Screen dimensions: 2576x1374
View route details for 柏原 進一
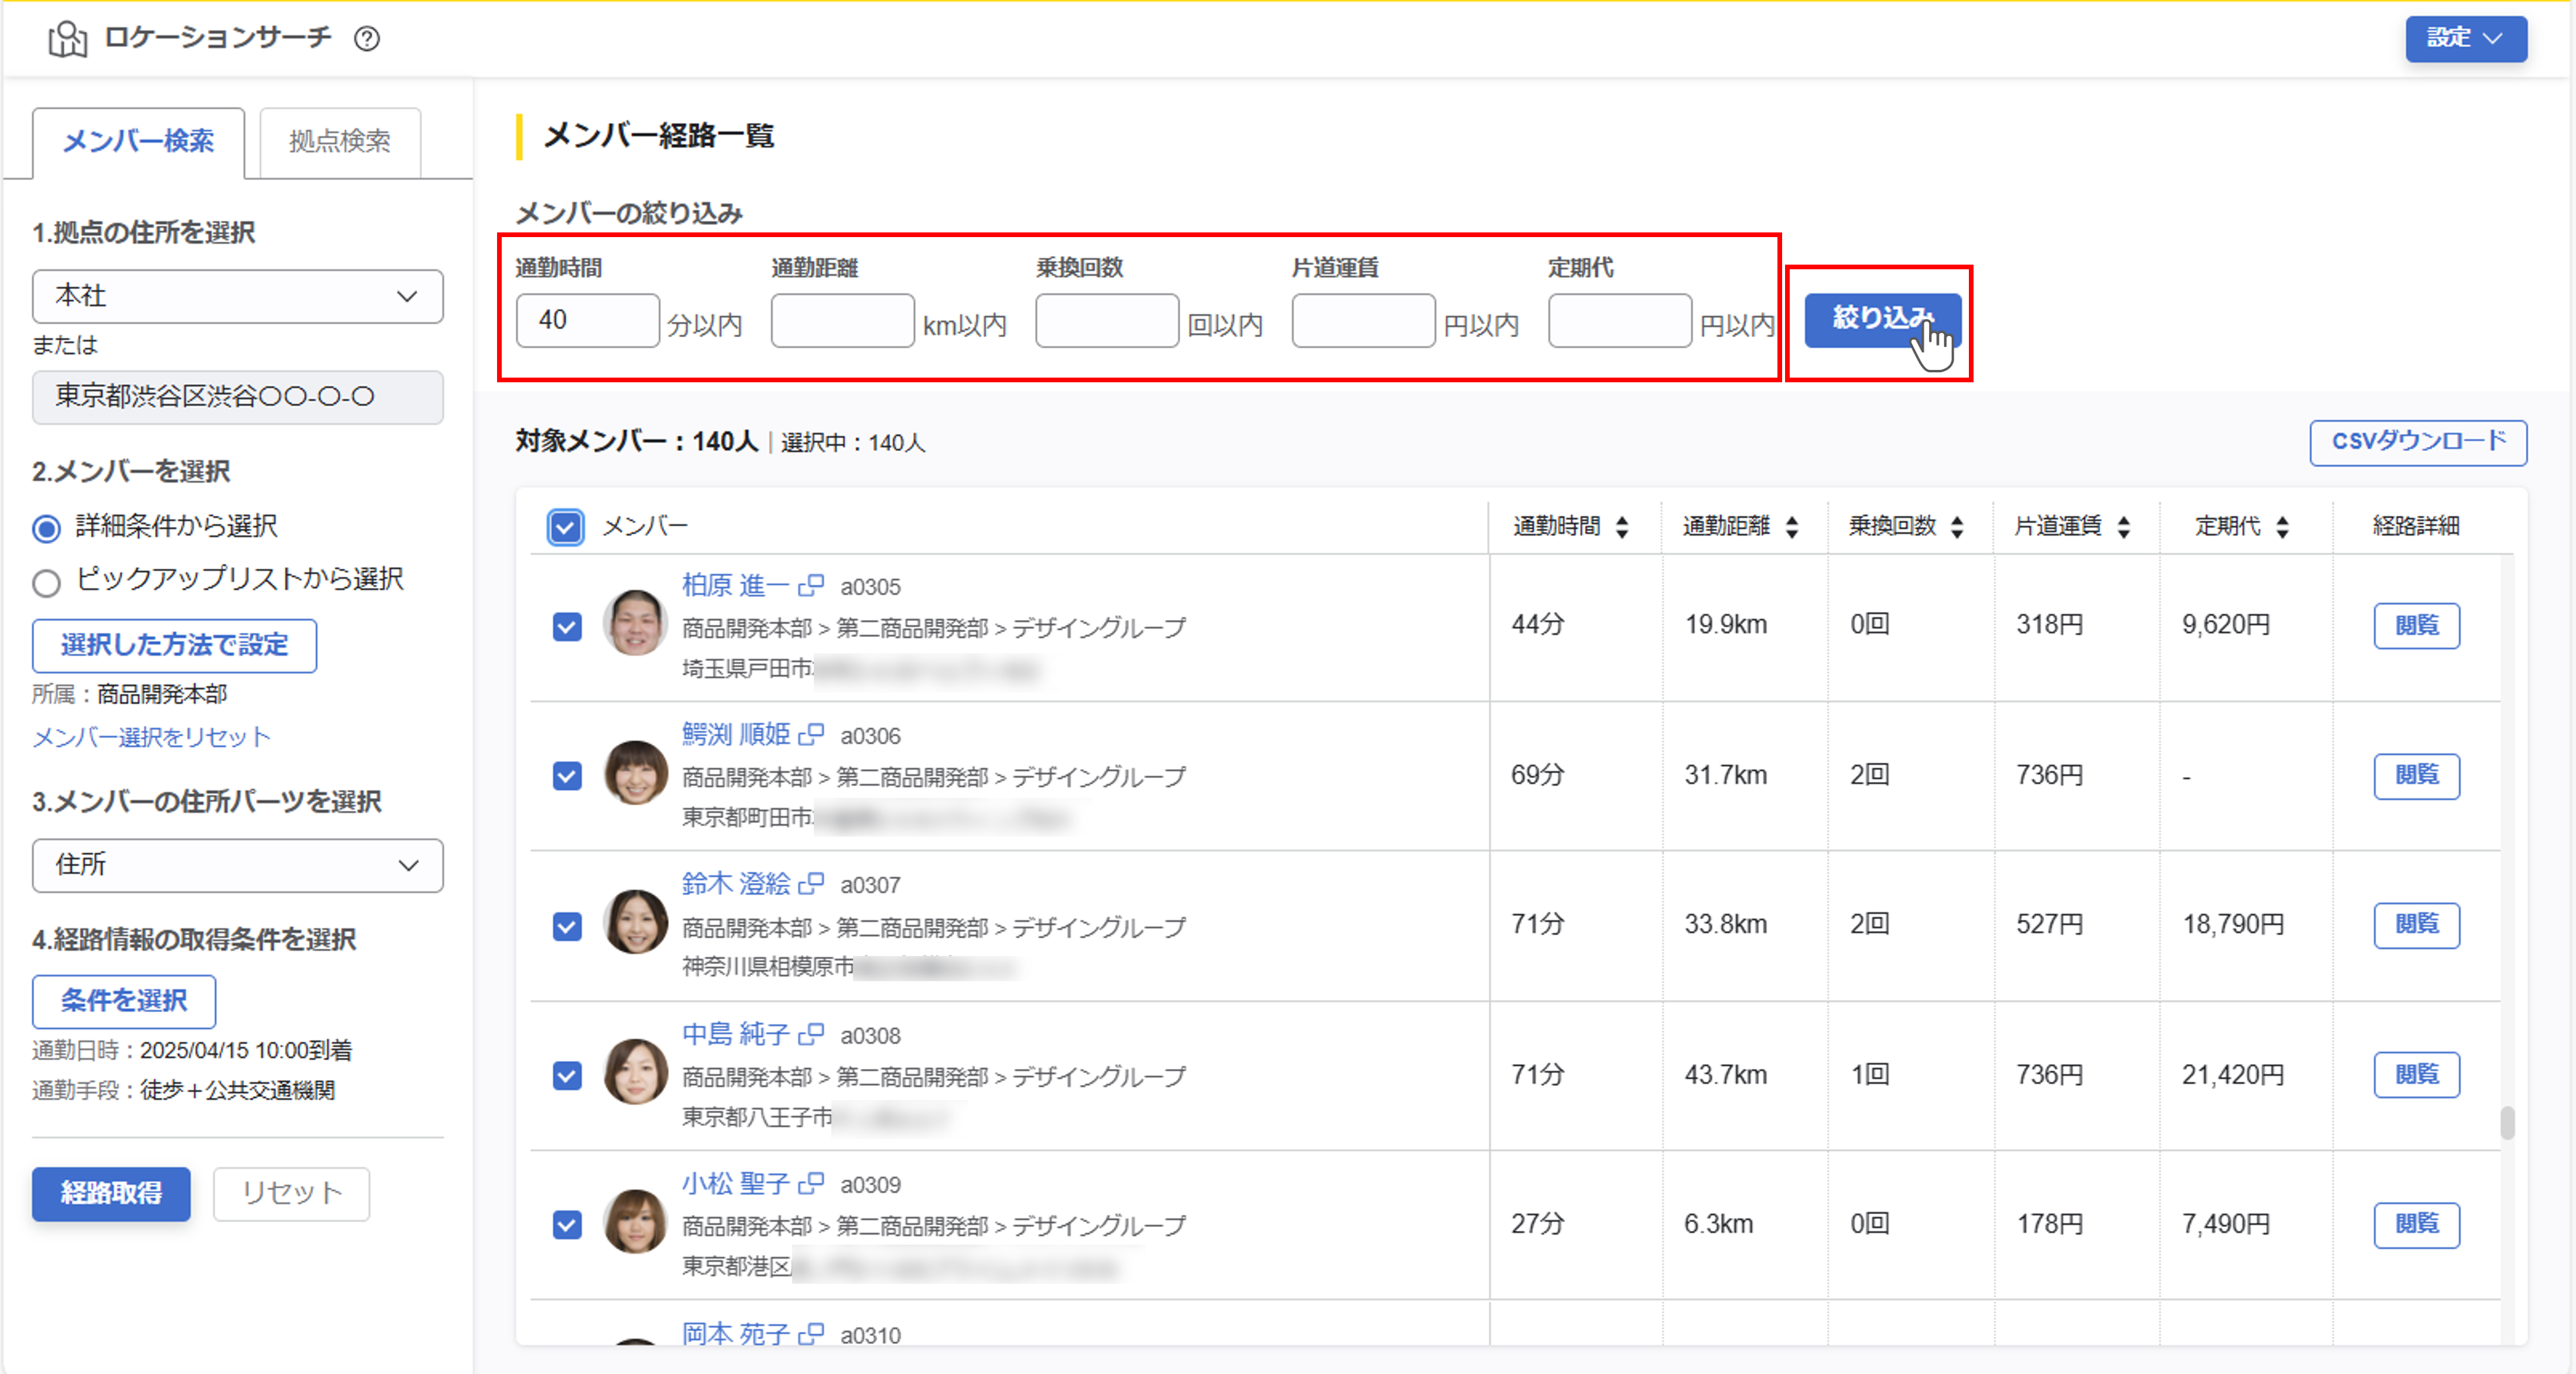[2416, 626]
